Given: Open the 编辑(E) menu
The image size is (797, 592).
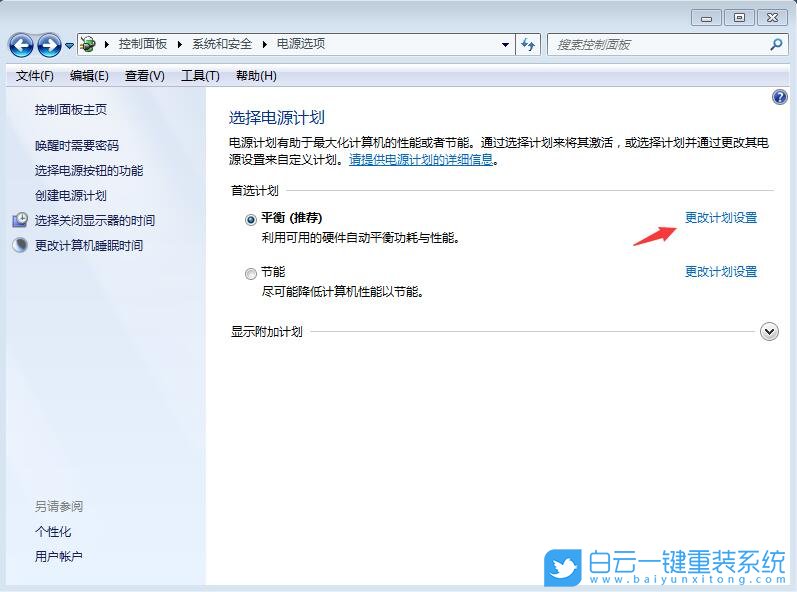Looking at the screenshot, I should point(89,76).
